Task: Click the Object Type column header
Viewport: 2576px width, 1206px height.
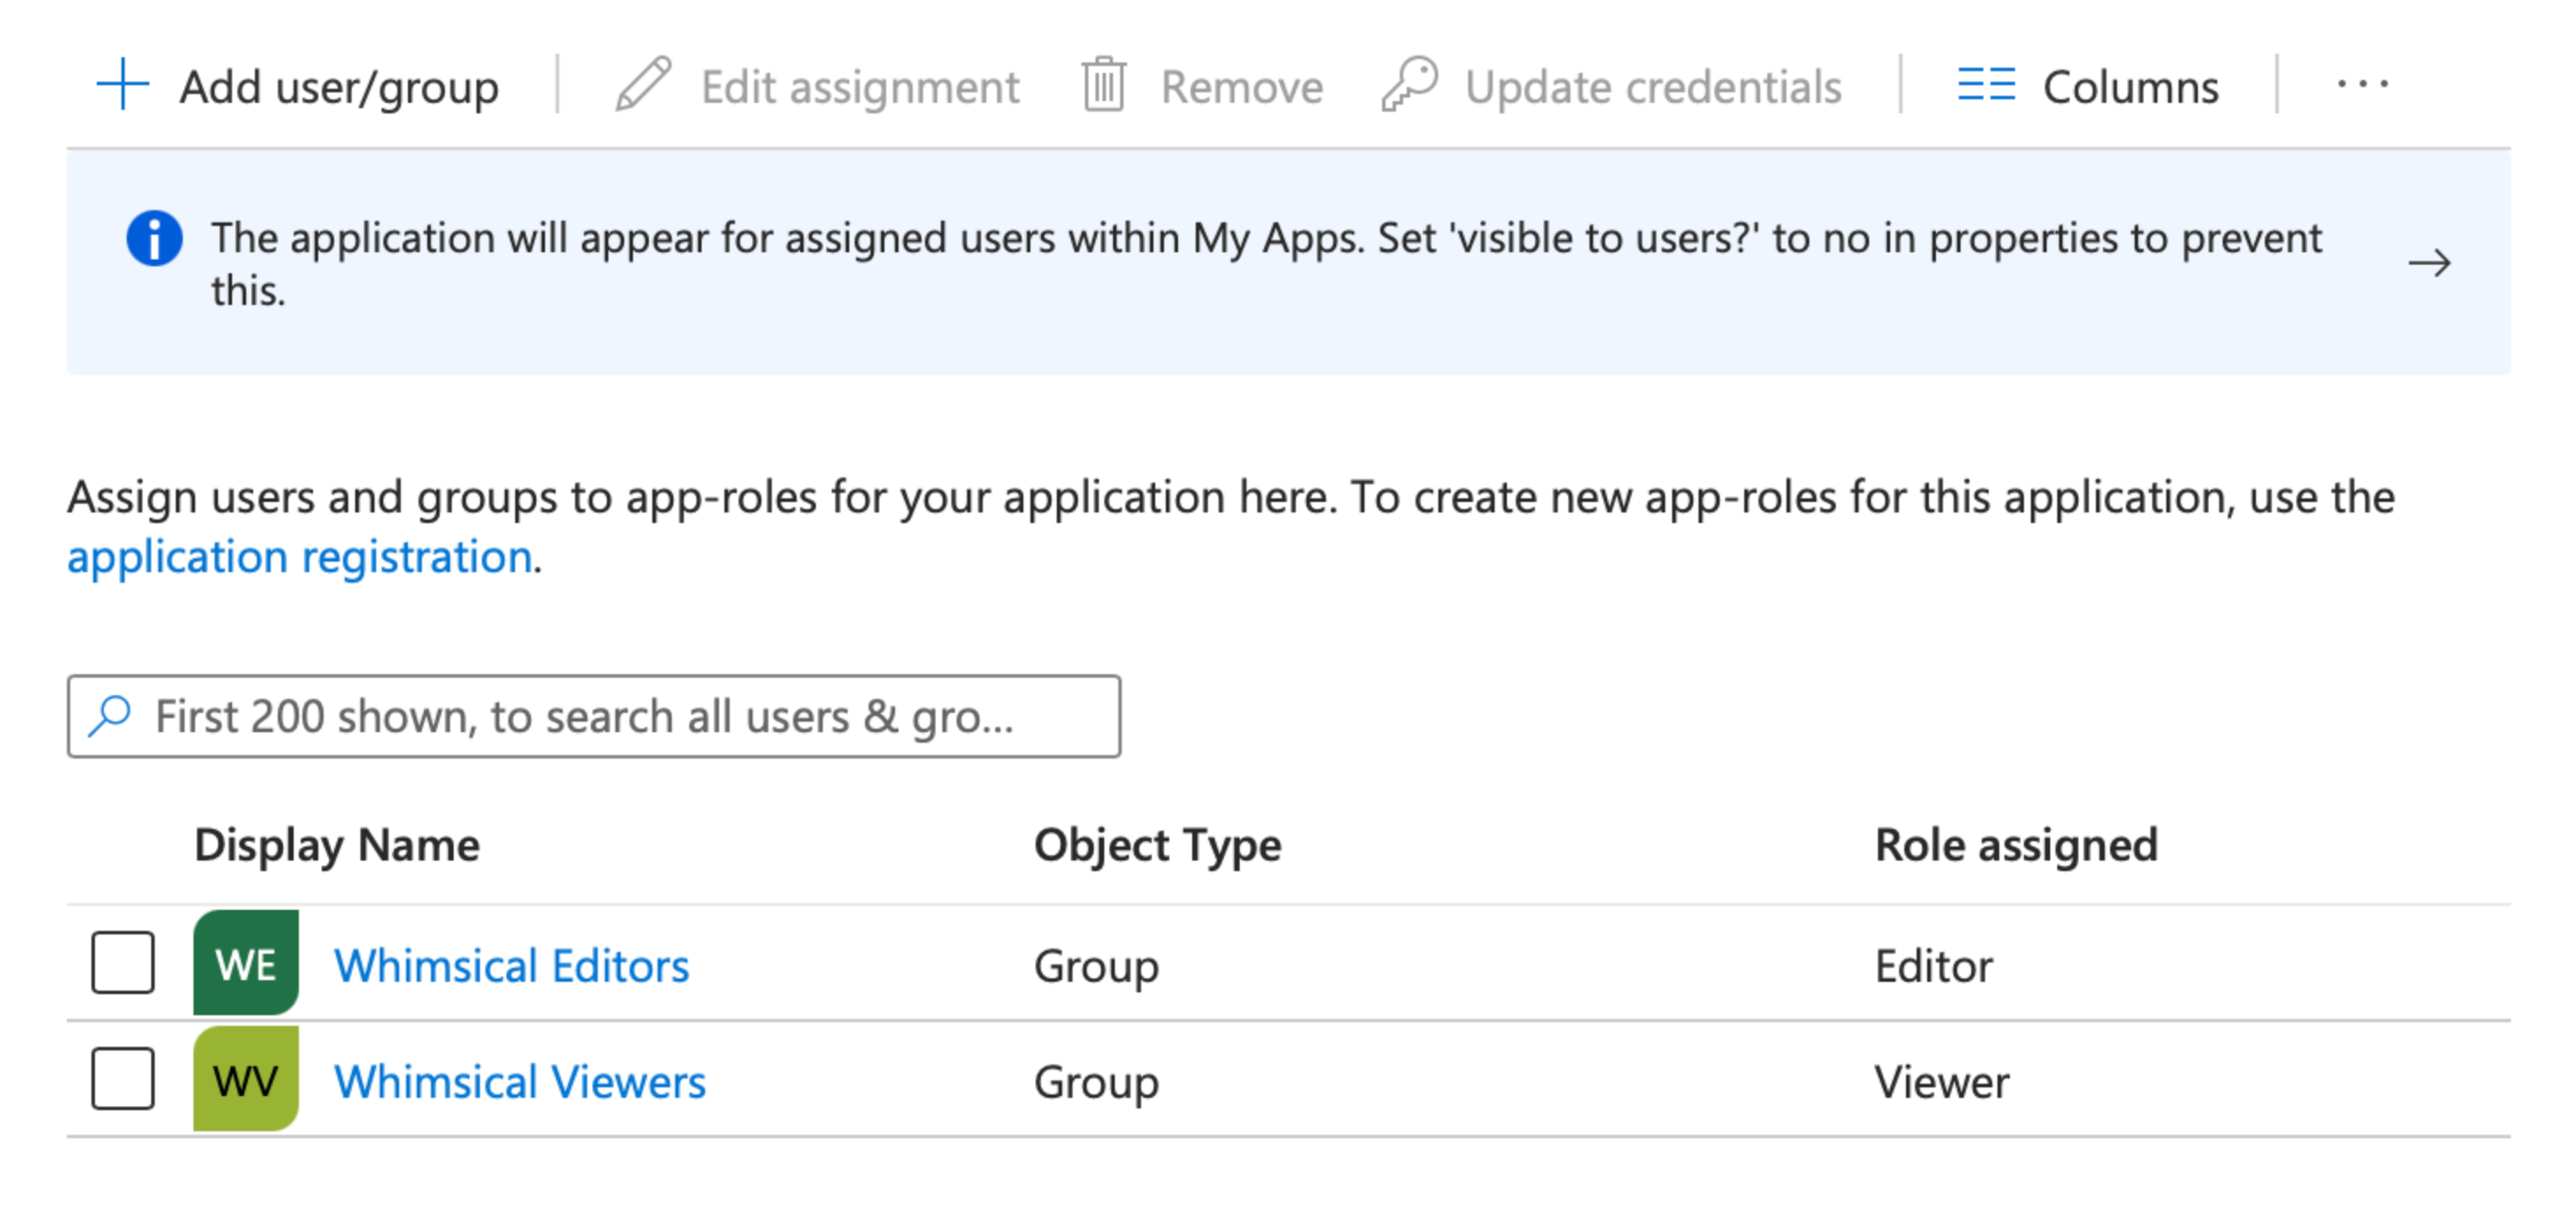Action: (1157, 846)
